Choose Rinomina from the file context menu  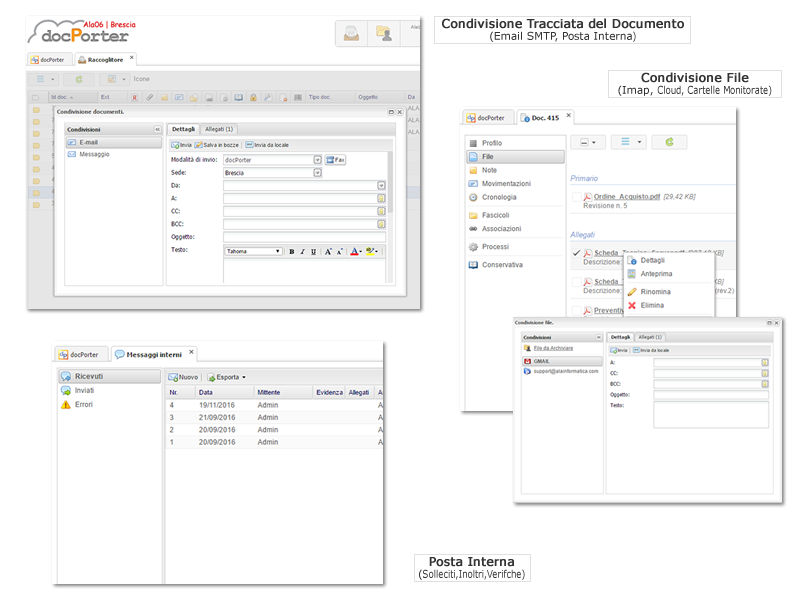(x=668, y=292)
